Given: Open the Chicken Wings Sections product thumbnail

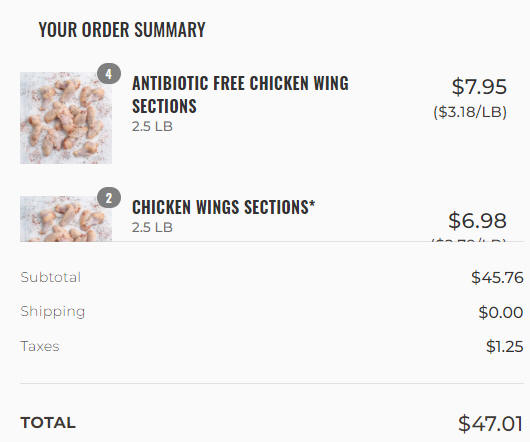Looking at the screenshot, I should tap(66, 219).
